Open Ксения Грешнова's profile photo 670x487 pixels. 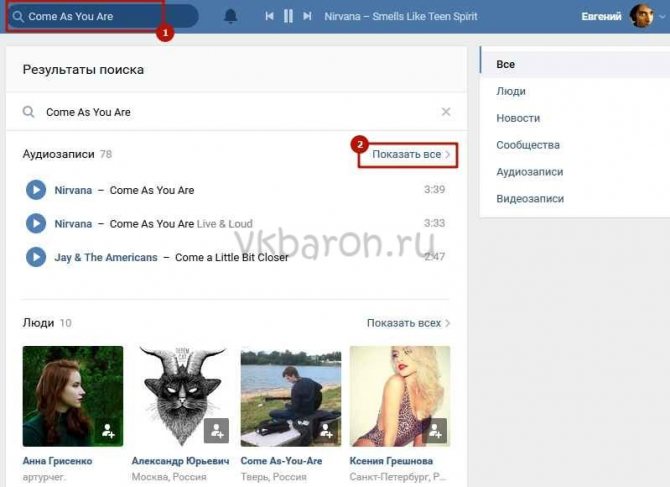[x=400, y=396]
